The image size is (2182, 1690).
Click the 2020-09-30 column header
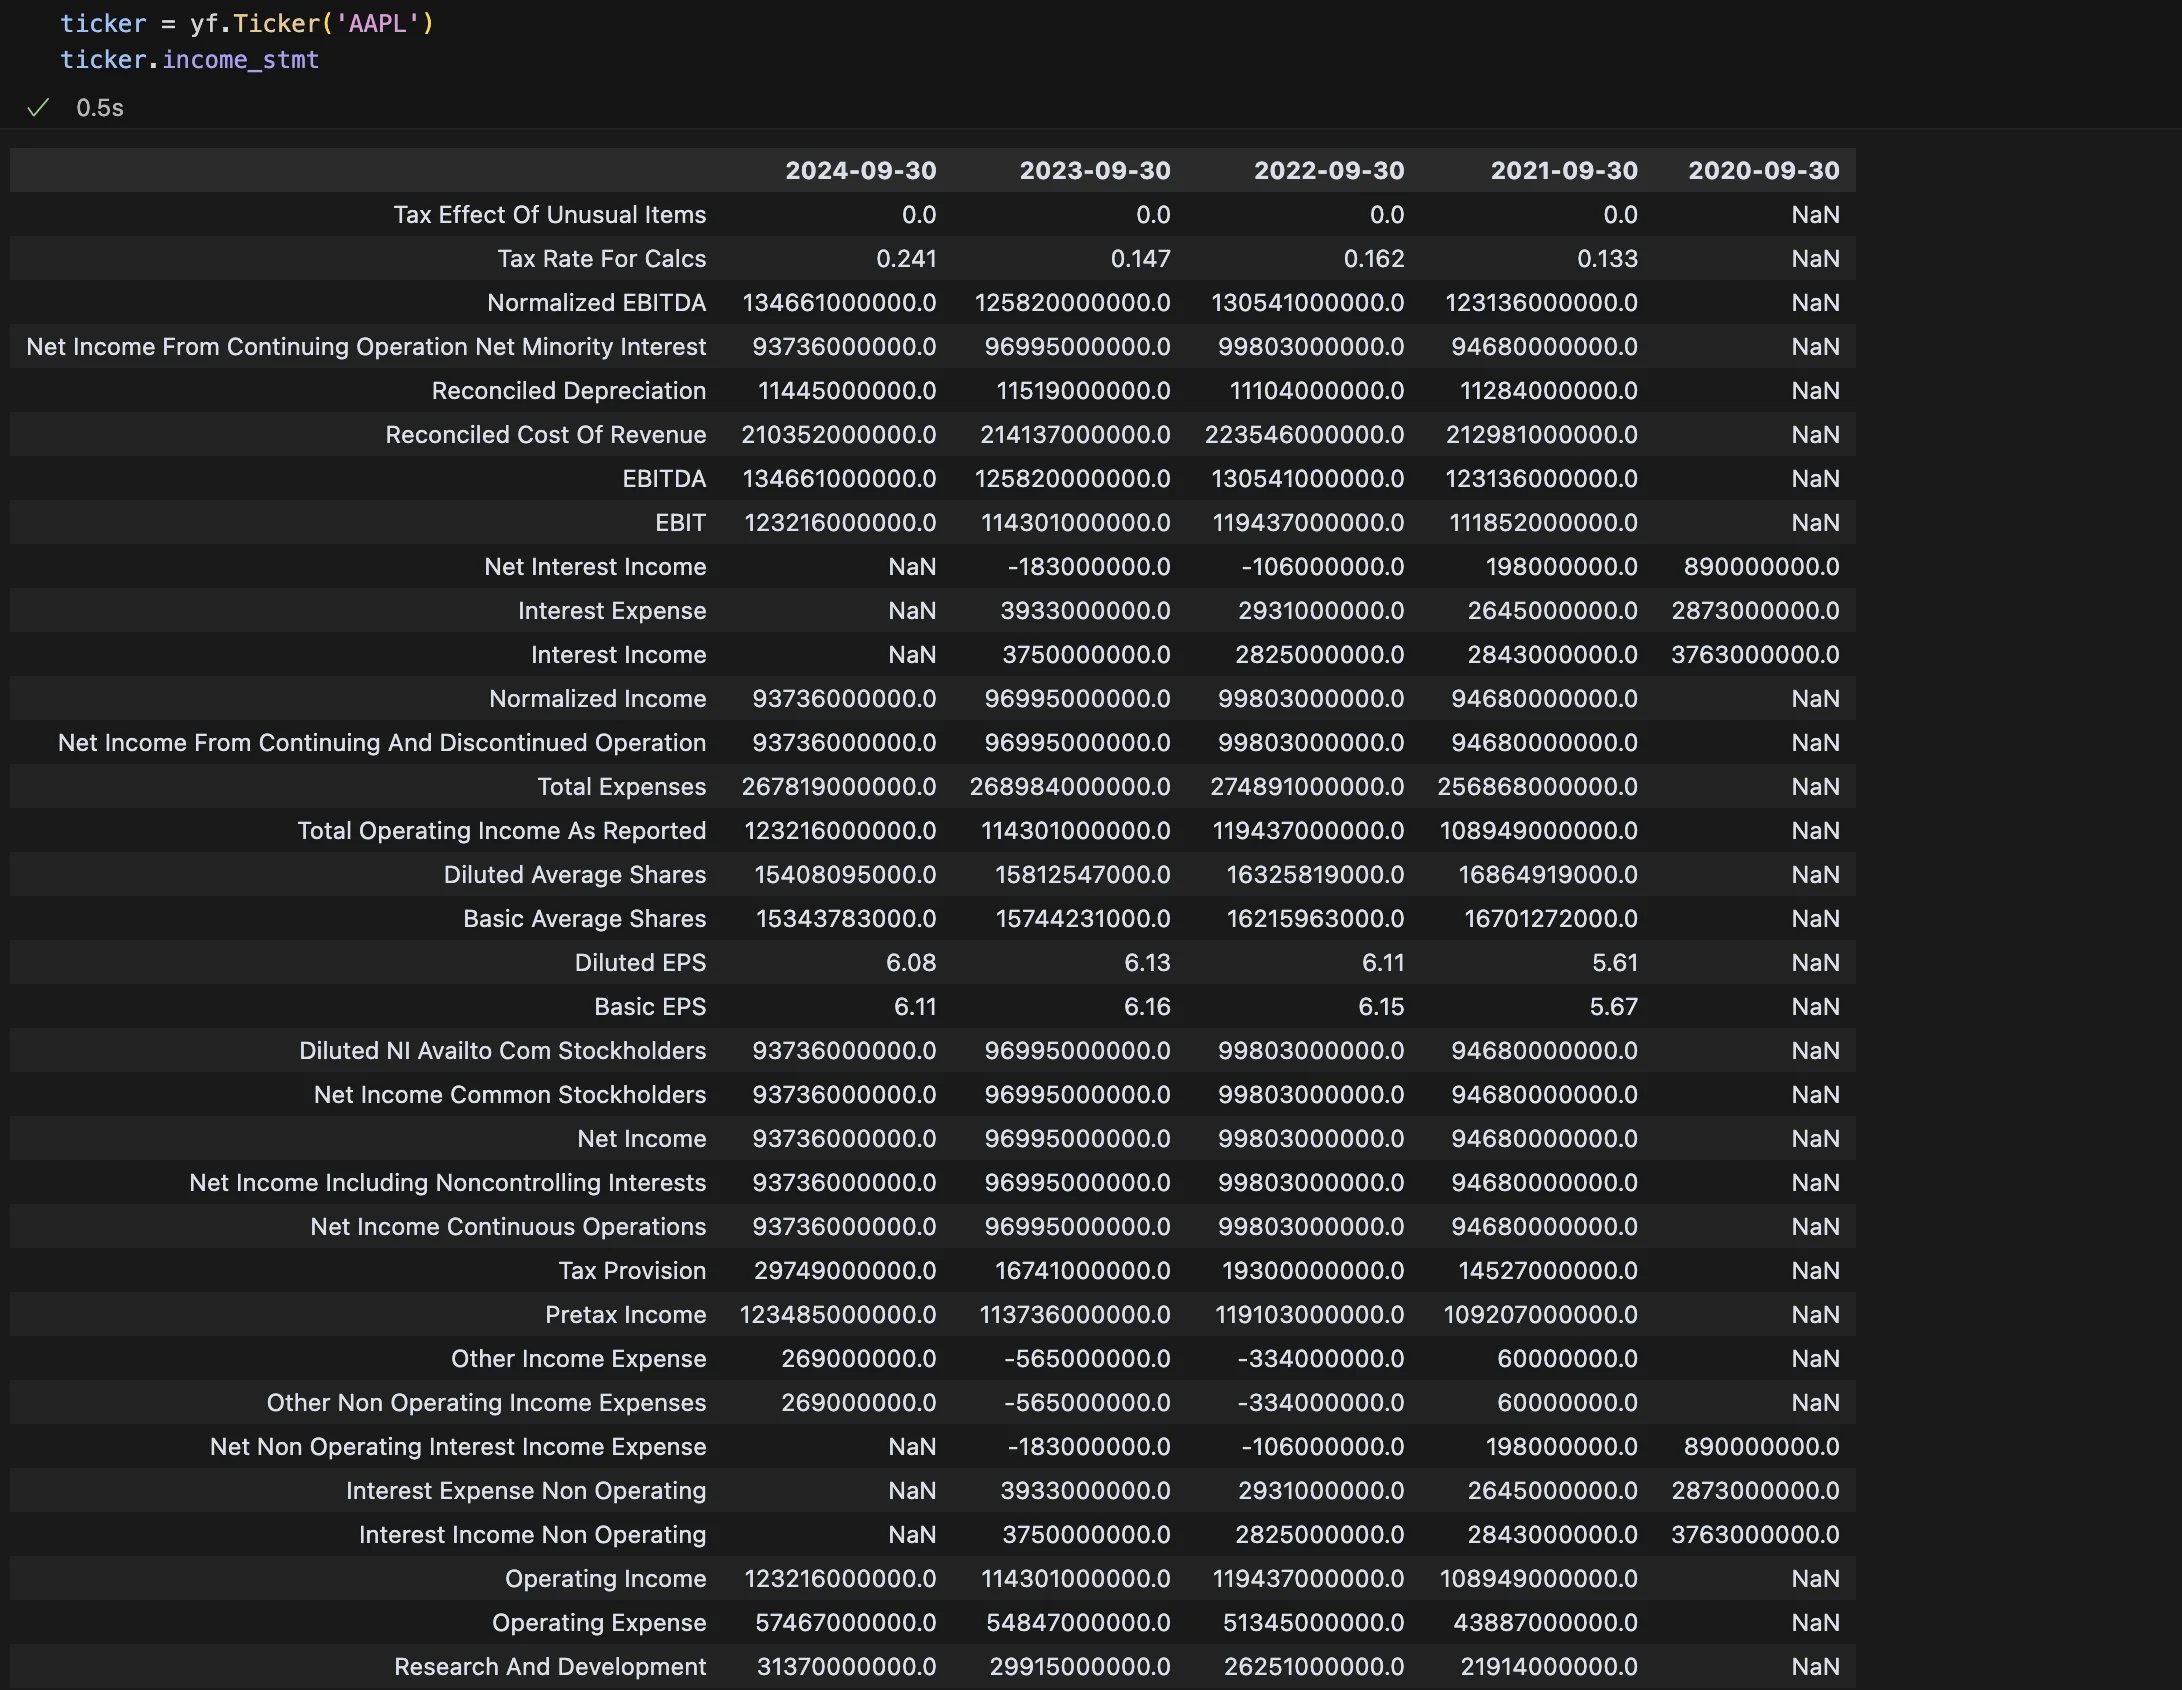coord(1763,171)
